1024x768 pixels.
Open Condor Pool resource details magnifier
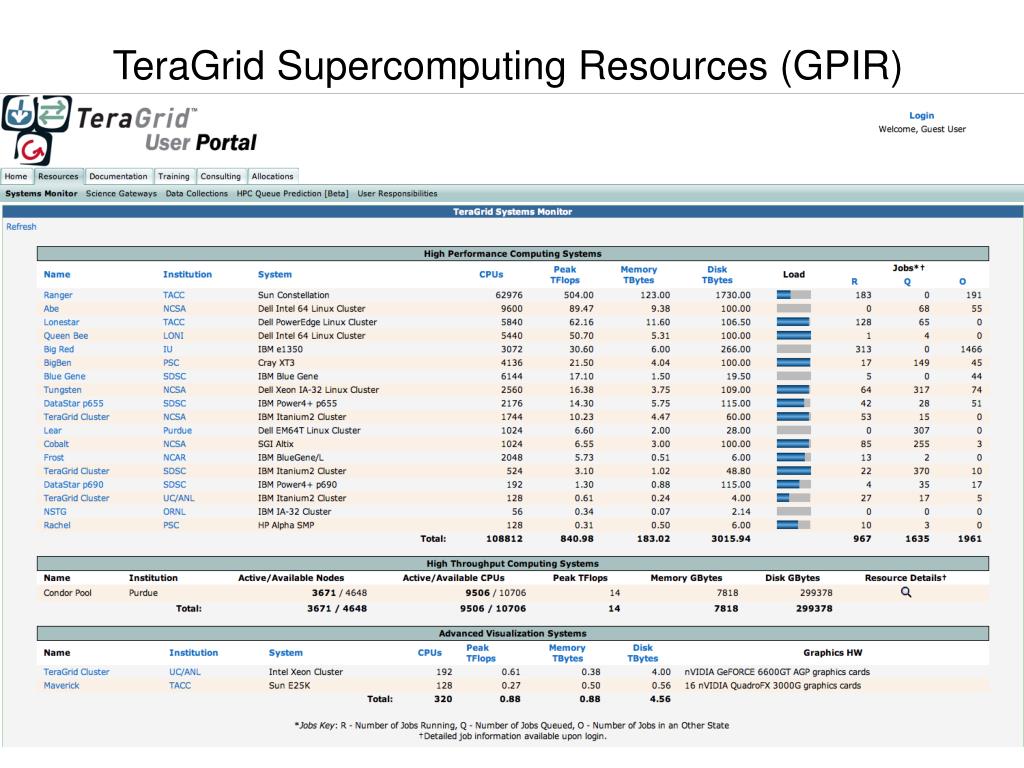(x=906, y=592)
